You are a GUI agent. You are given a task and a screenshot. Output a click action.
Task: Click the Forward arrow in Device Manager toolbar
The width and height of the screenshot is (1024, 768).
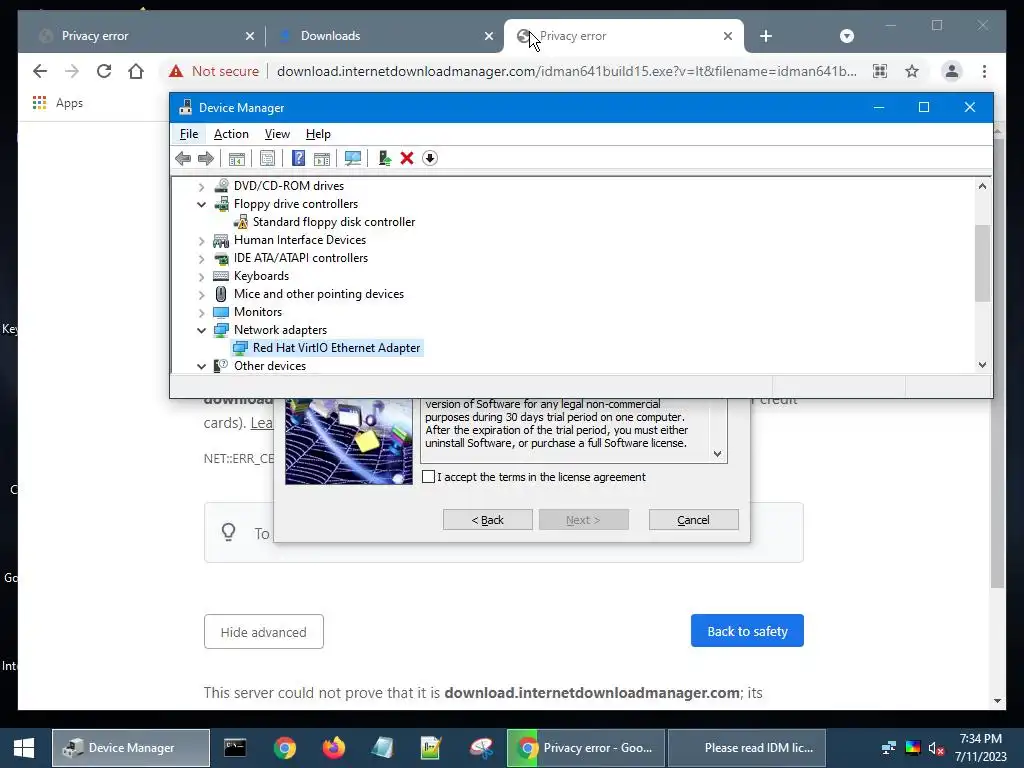click(x=206, y=158)
